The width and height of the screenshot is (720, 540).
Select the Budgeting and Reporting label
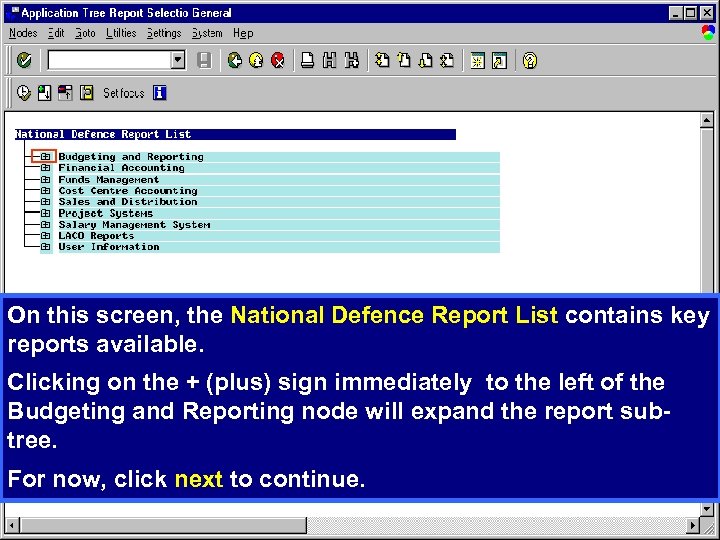(x=131, y=157)
